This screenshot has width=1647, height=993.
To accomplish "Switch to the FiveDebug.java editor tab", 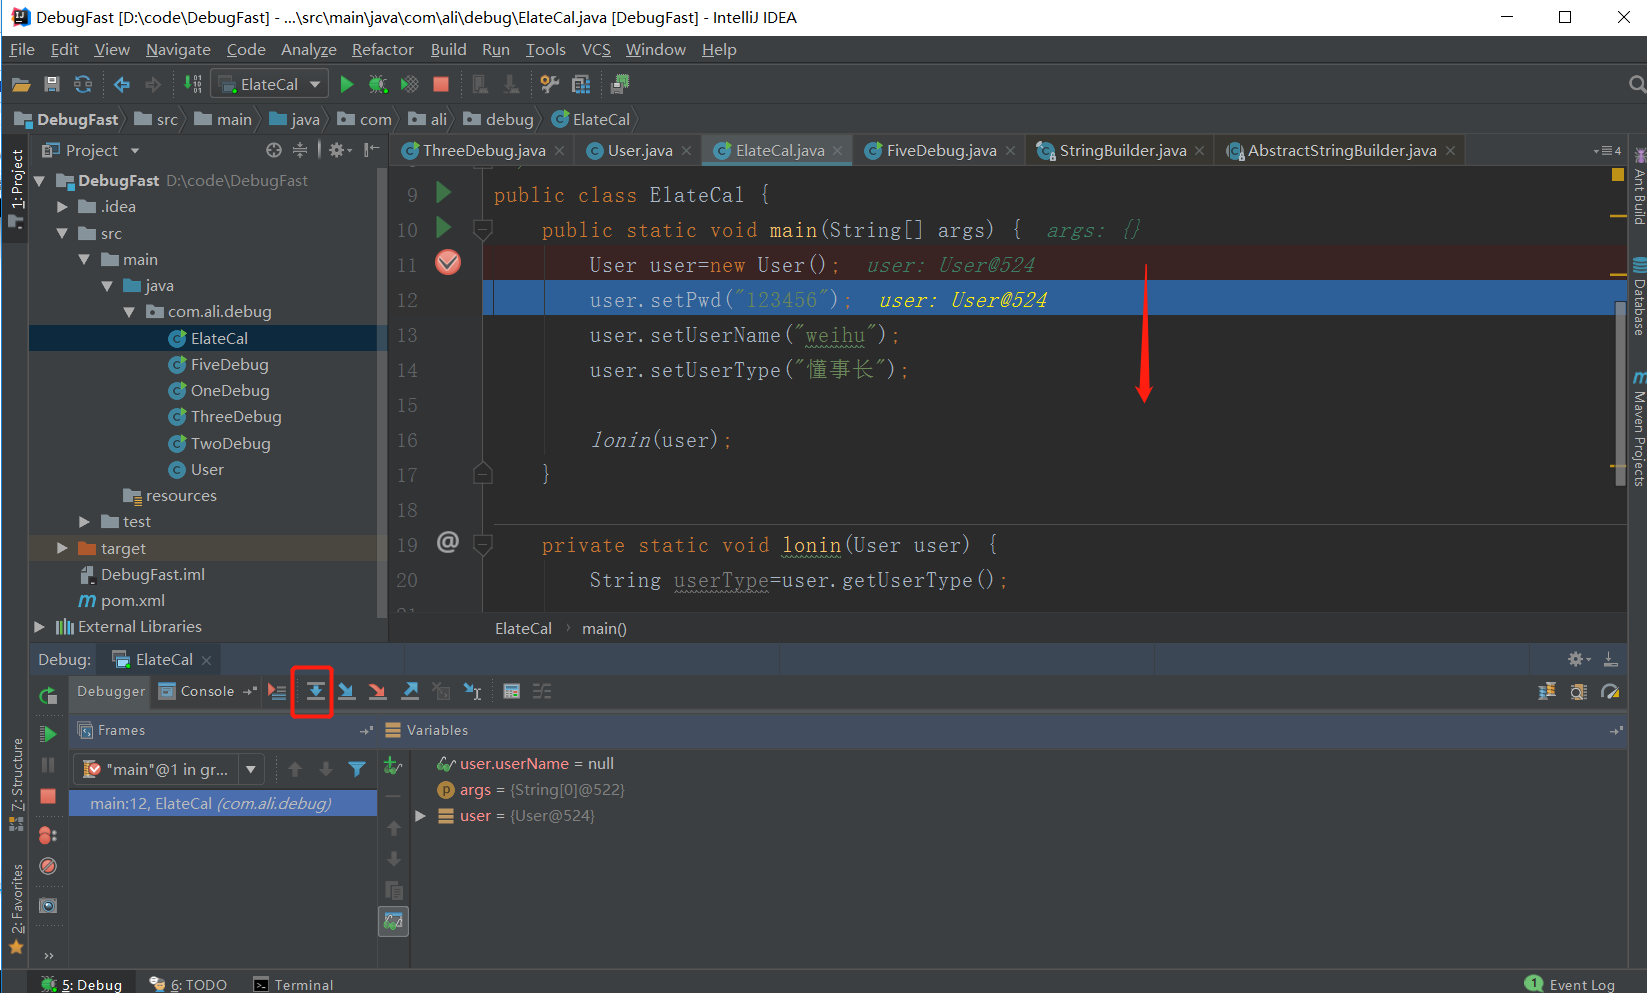I will [940, 151].
